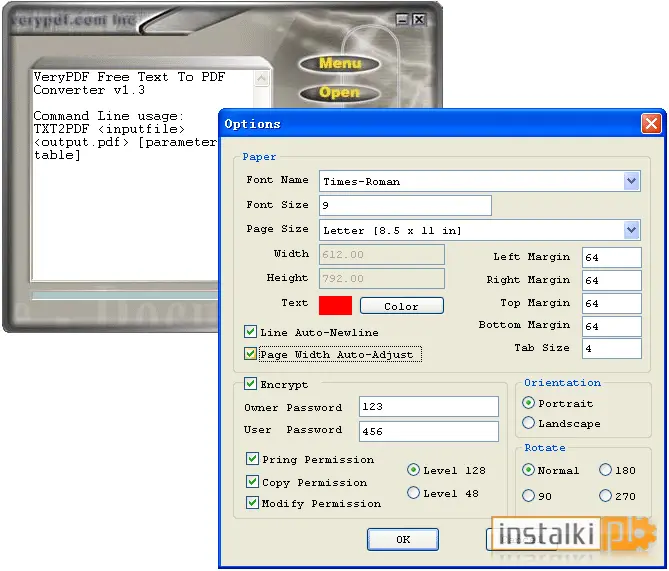
Task: Click the scroll up arrow in text box
Action: (x=261, y=79)
